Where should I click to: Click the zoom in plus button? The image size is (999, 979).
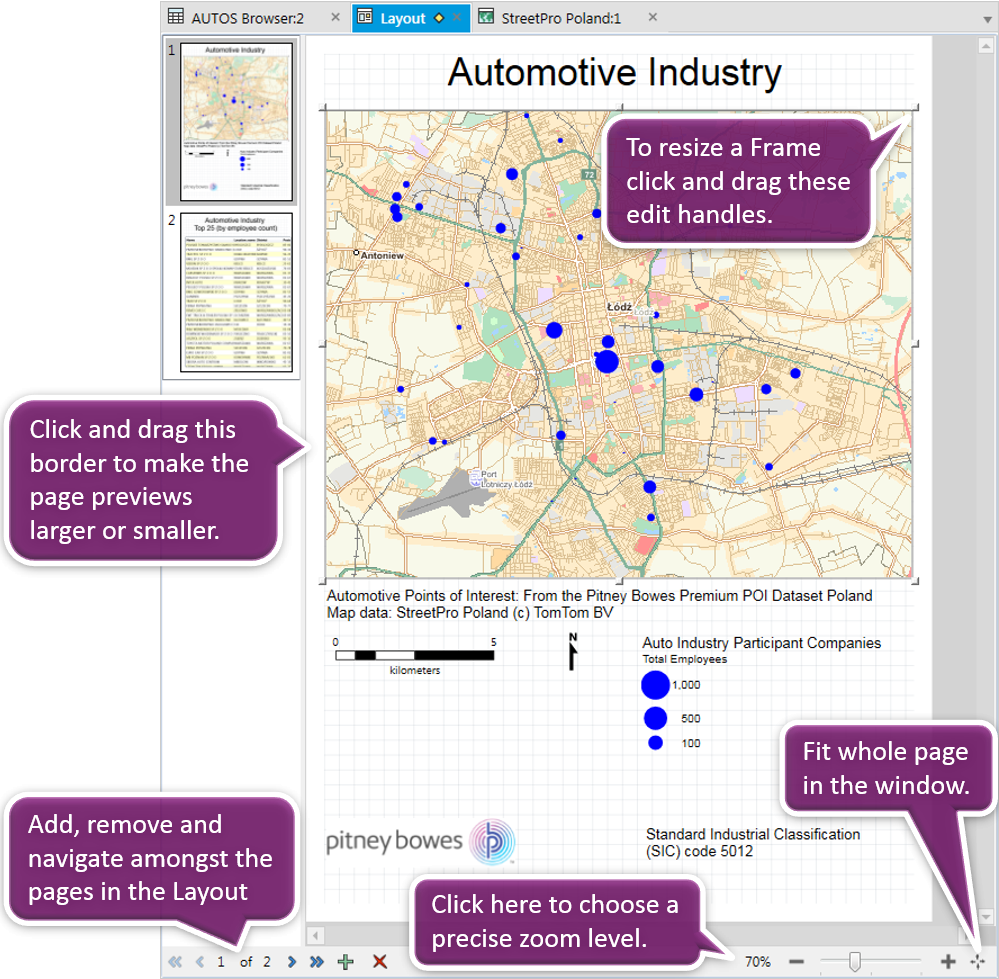pyautogui.click(x=948, y=962)
